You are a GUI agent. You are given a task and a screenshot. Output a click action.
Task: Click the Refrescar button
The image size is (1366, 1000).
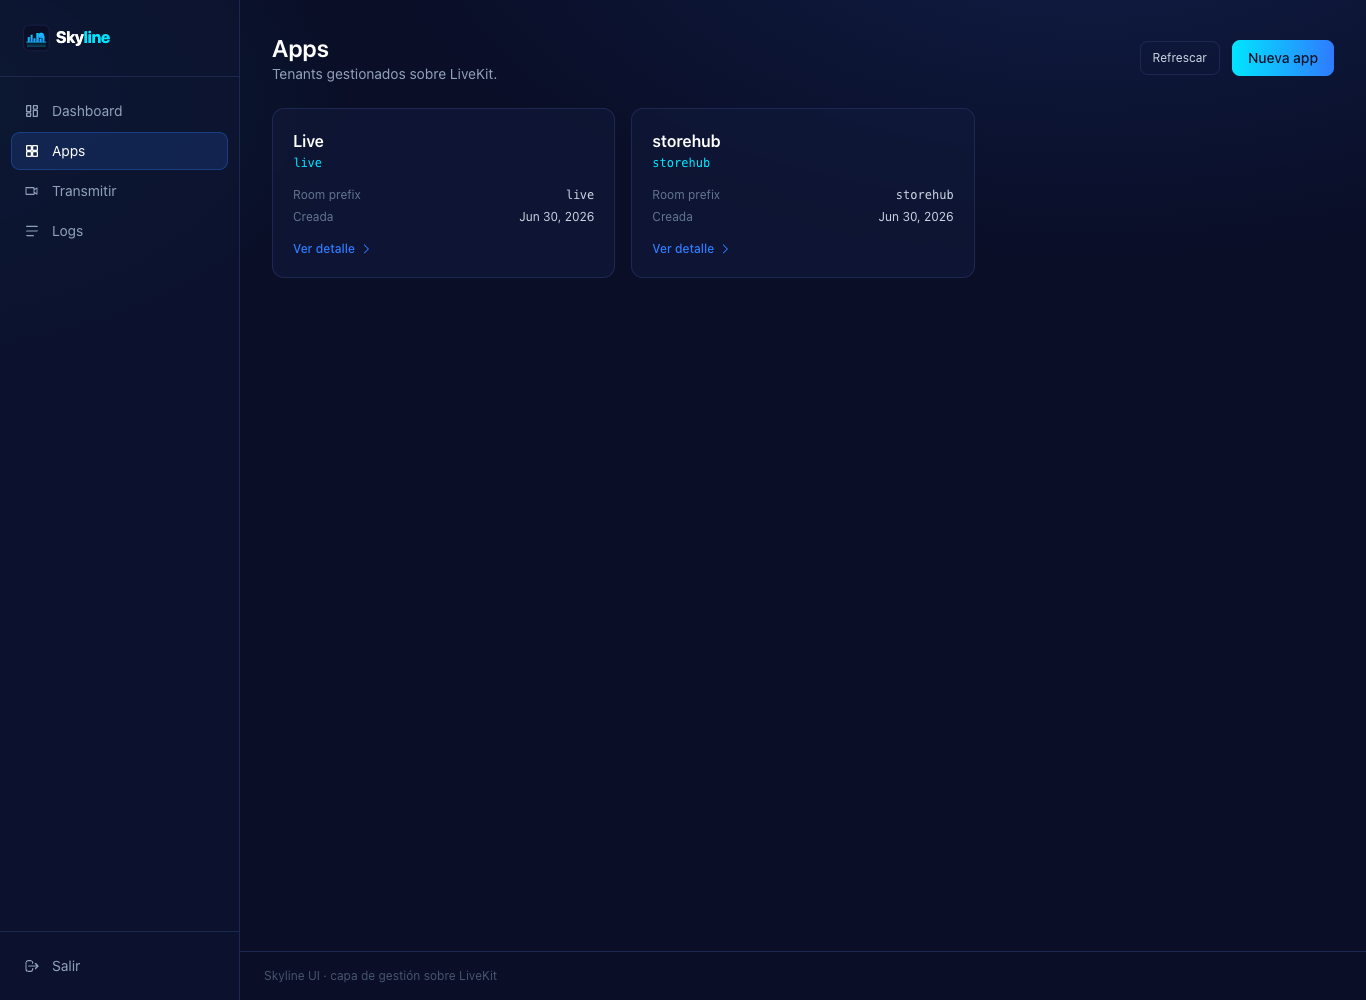[1180, 58]
